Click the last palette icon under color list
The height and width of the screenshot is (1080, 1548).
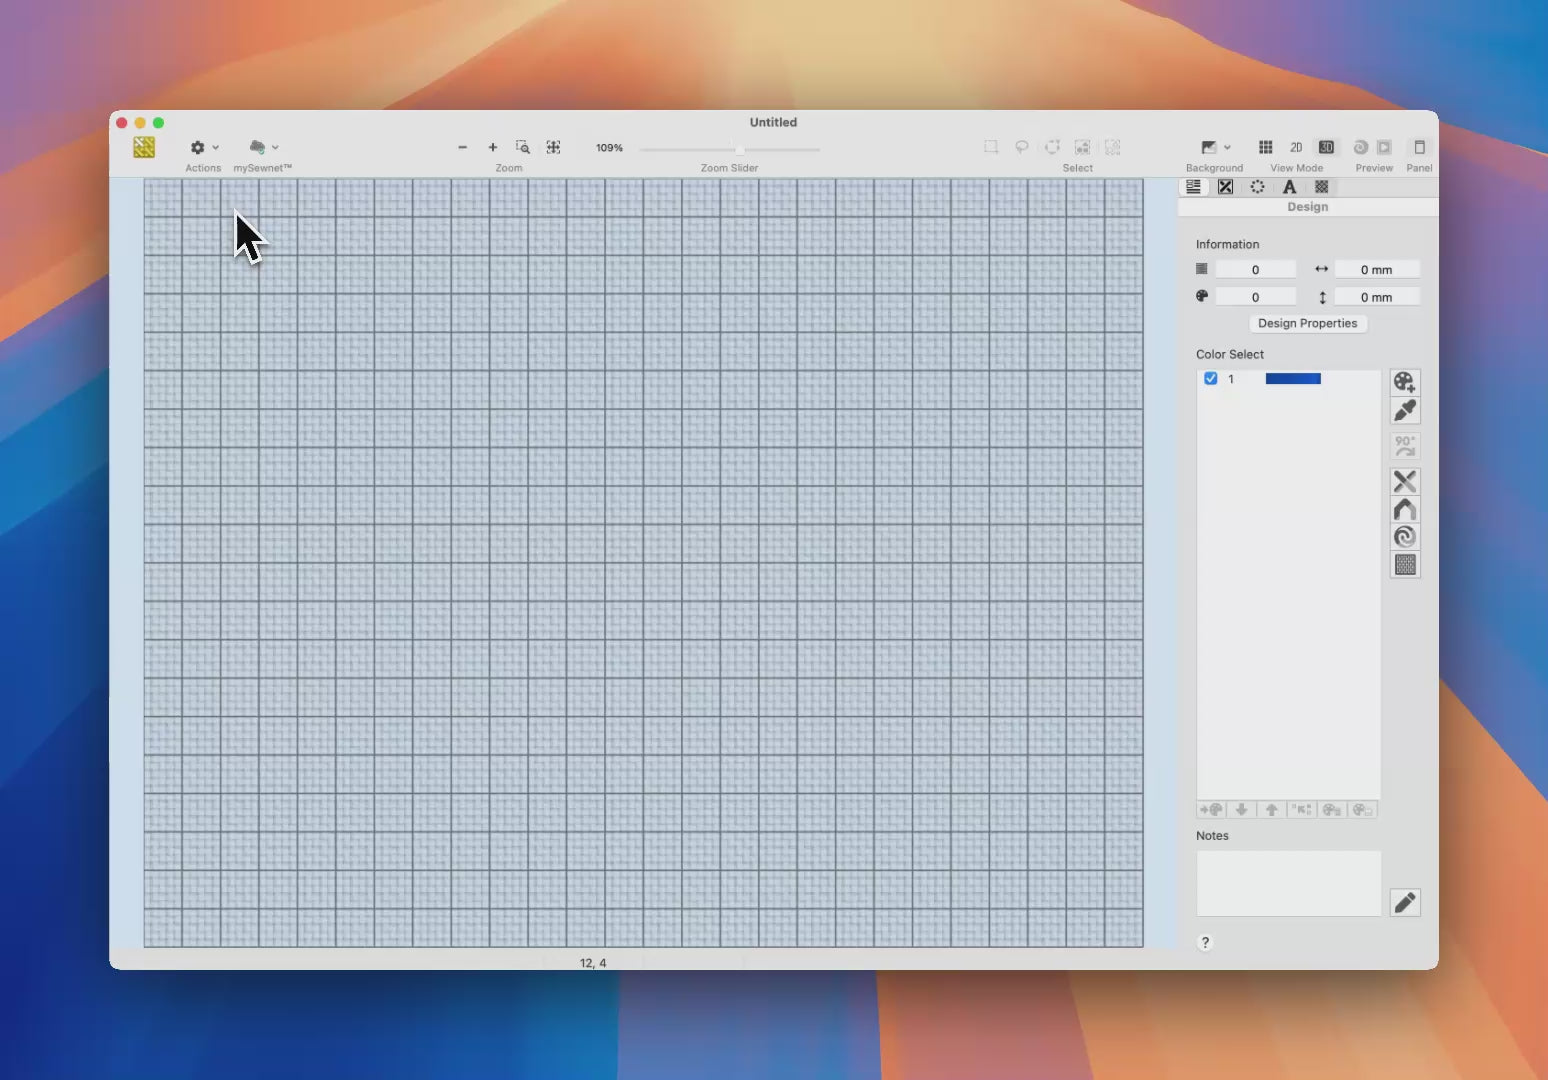(x=1362, y=810)
